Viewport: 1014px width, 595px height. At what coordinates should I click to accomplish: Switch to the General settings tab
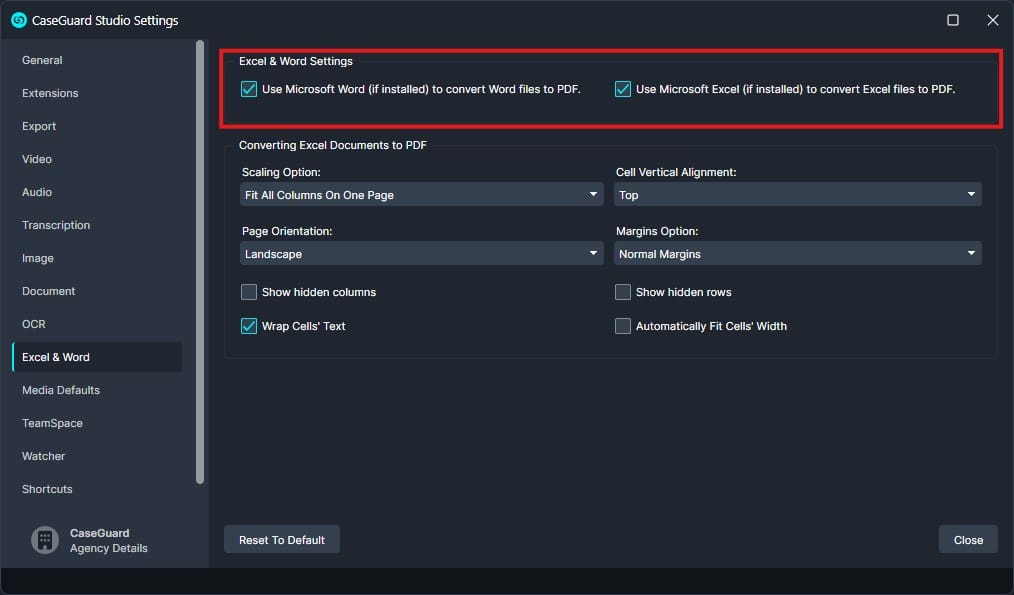pyautogui.click(x=42, y=60)
